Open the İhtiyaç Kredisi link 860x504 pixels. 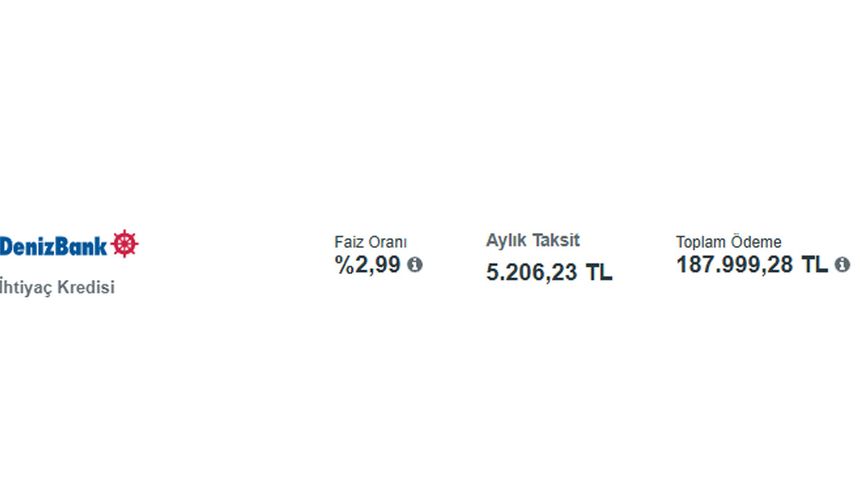pos(57,287)
